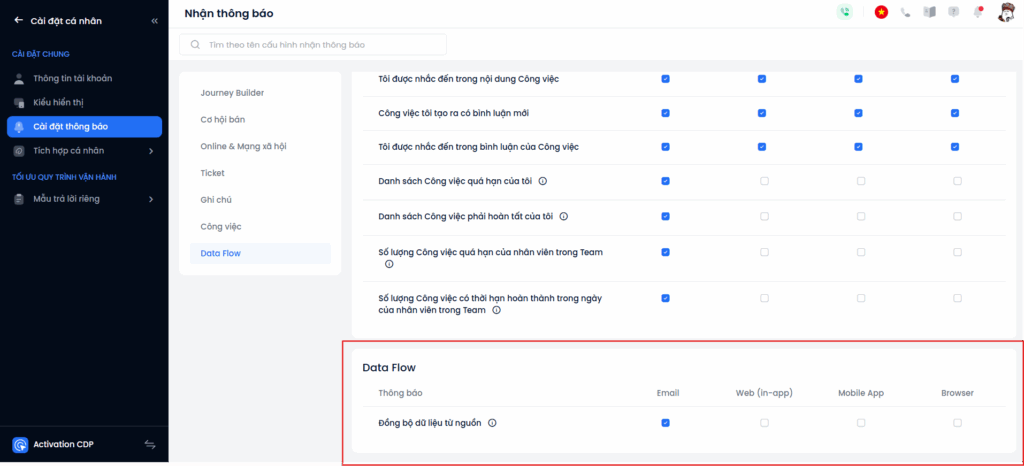Open the notification bell icon
Viewport: 1024px width, 466px height.
click(978, 12)
